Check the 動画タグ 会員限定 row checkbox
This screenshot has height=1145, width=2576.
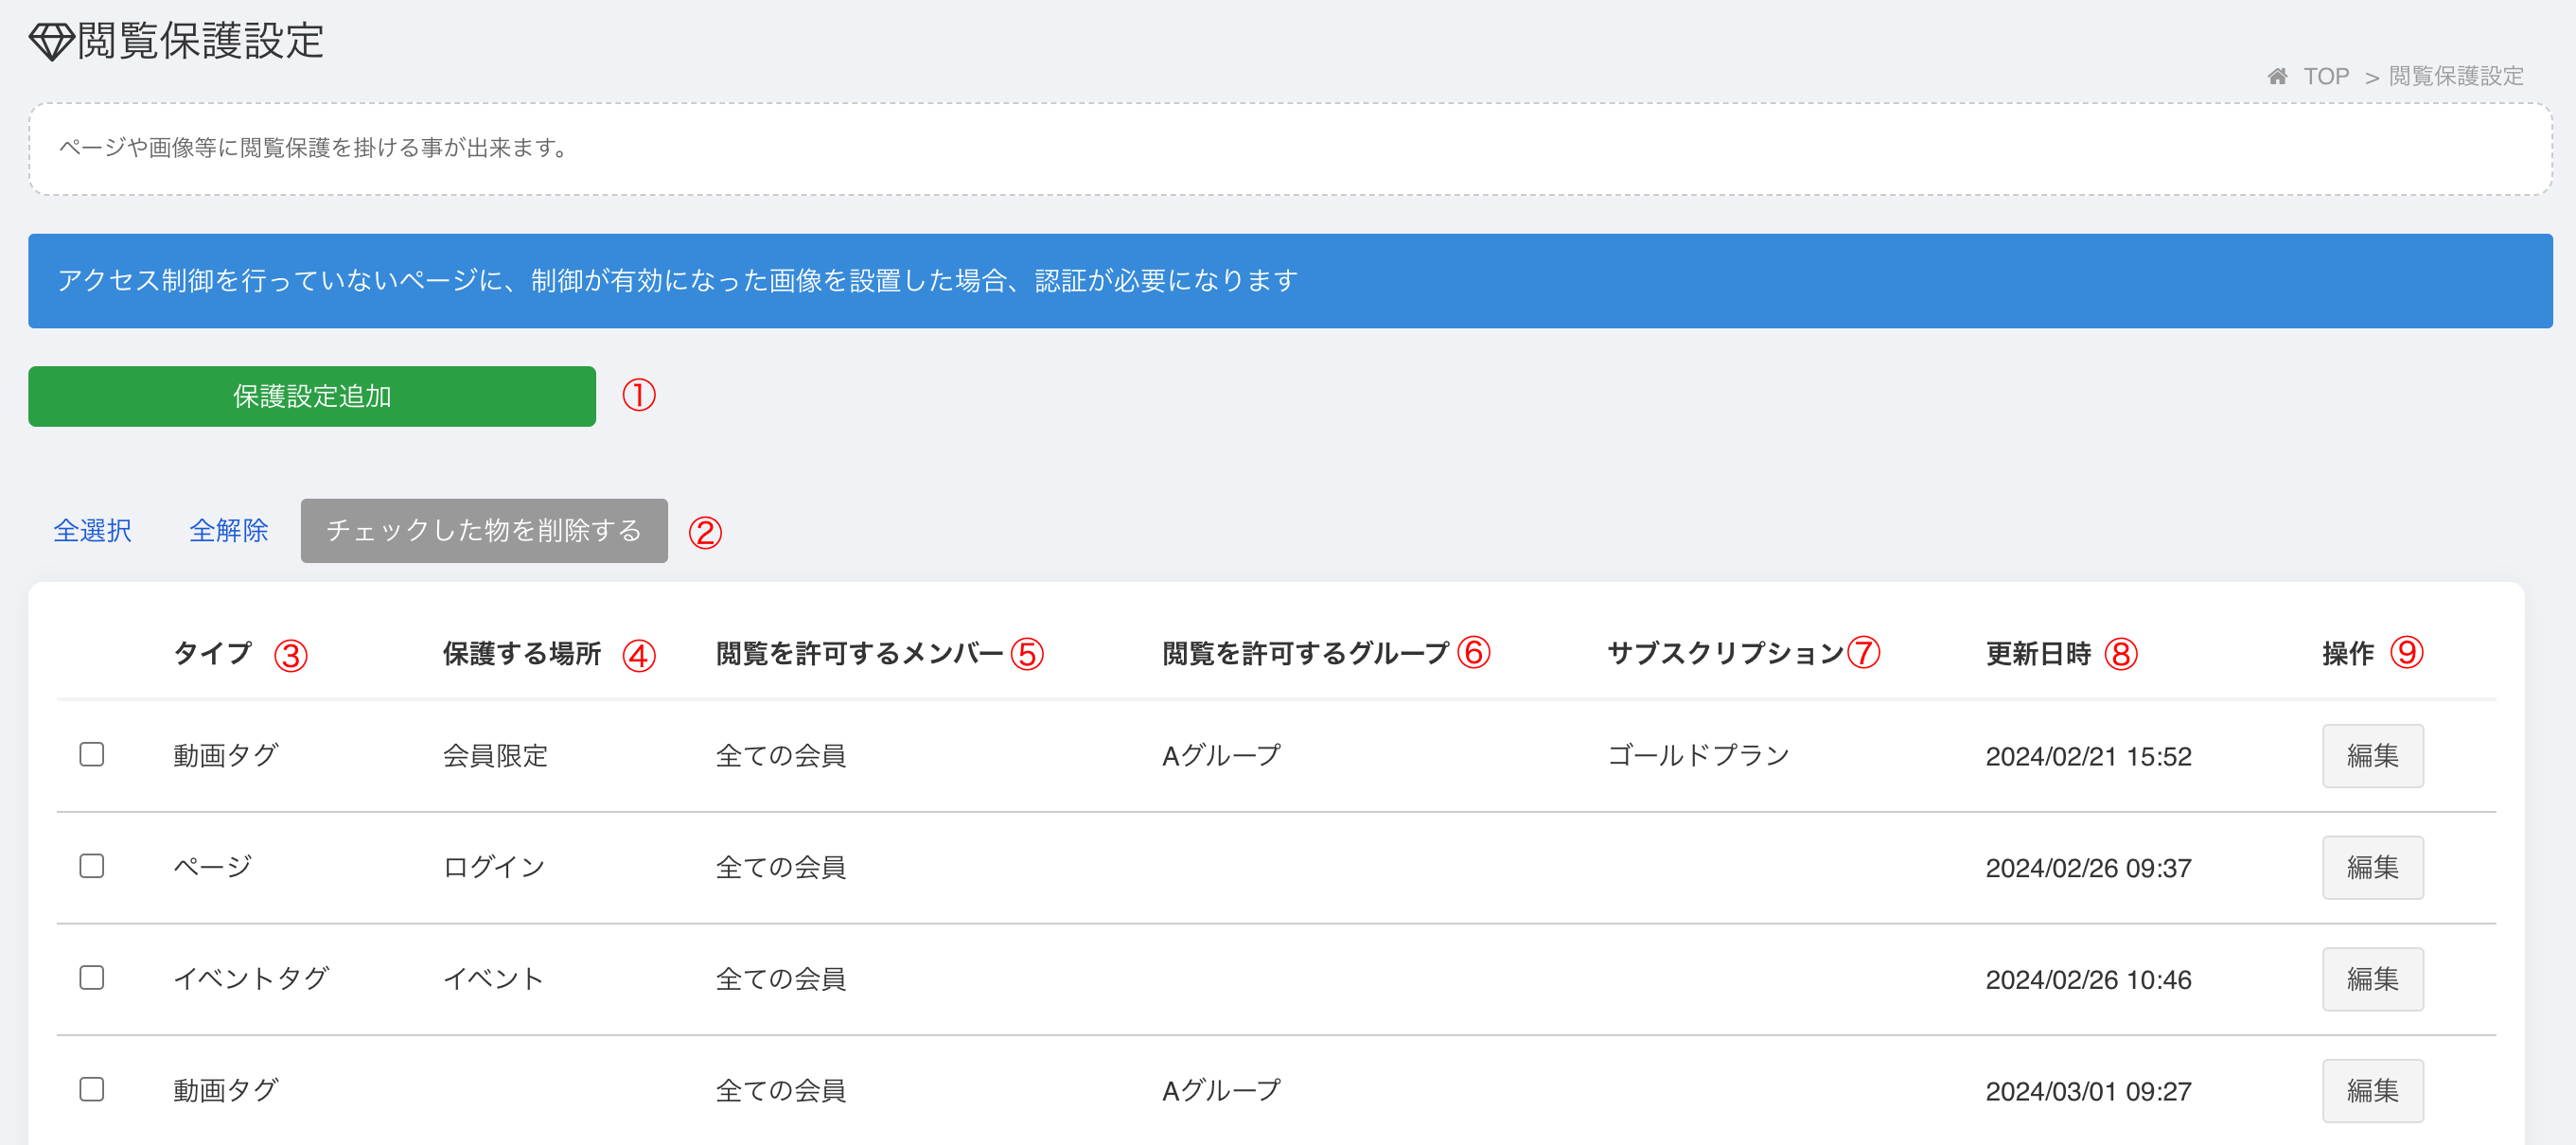click(92, 754)
